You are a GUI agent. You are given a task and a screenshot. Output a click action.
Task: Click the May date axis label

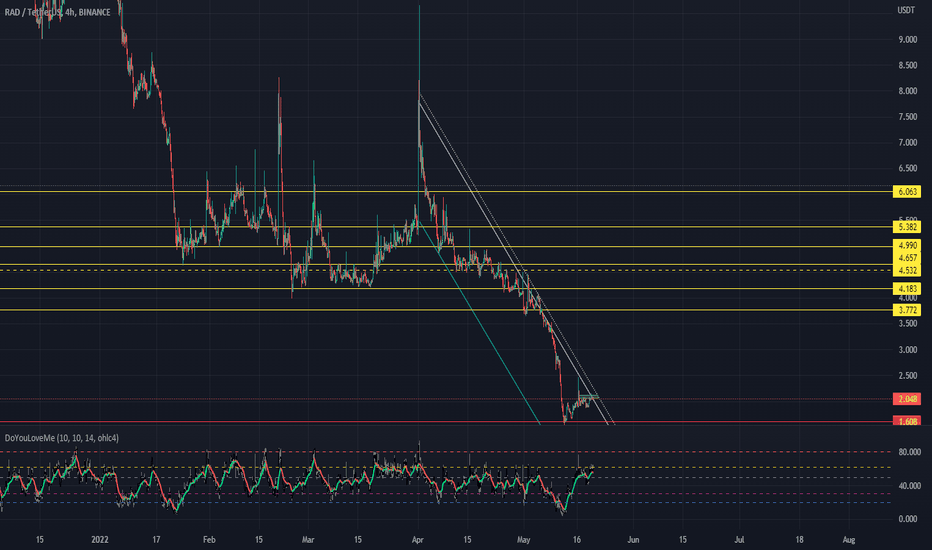click(524, 540)
